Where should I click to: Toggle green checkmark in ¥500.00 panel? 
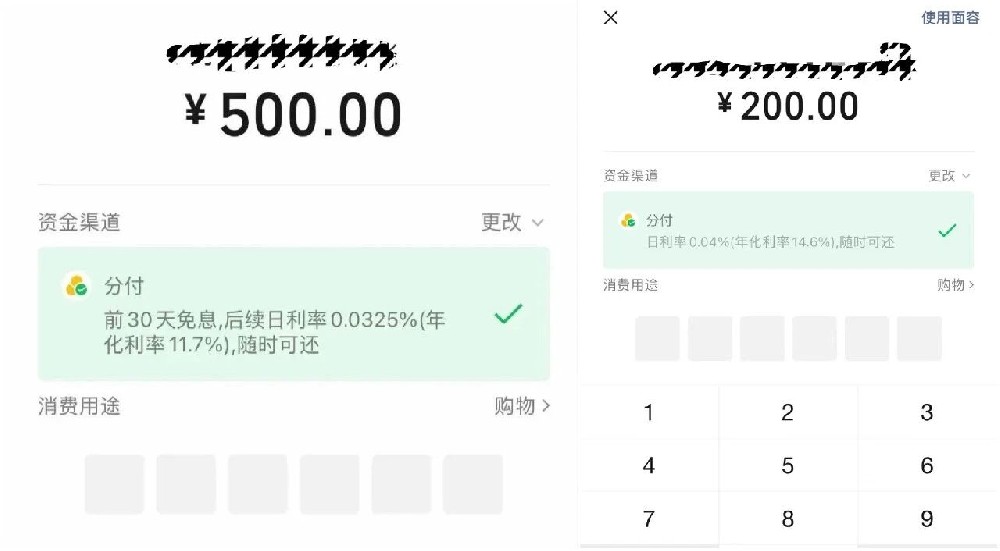pos(508,315)
